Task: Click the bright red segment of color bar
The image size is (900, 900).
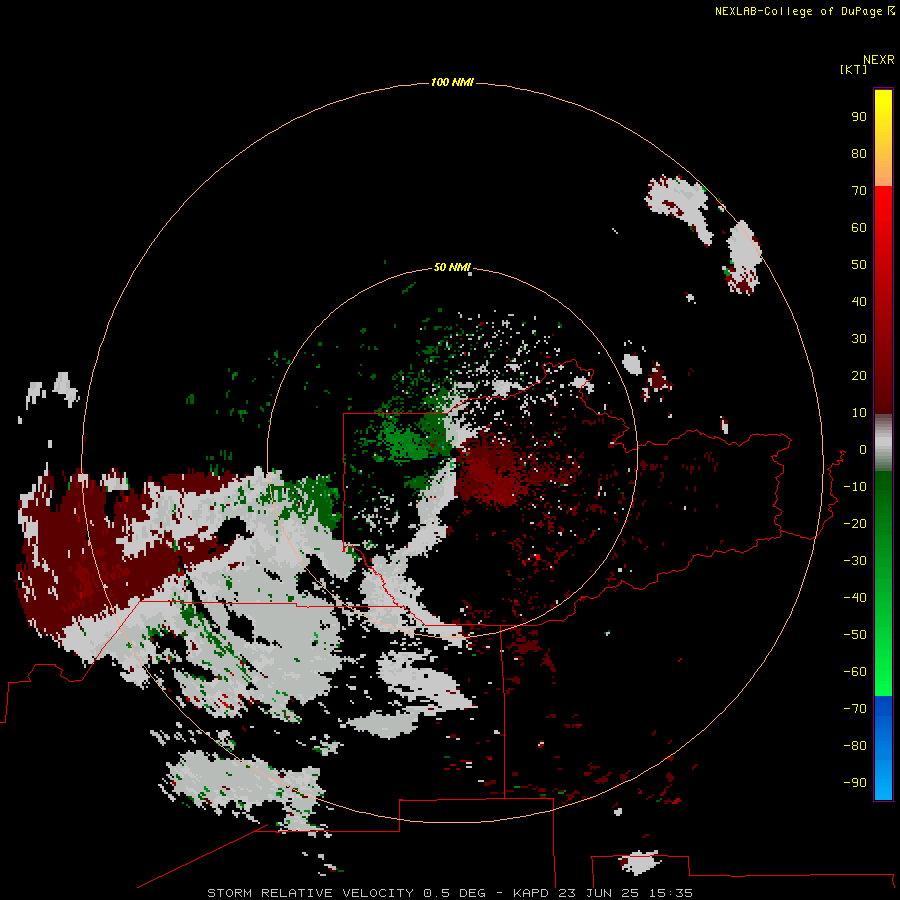Action: point(883,300)
